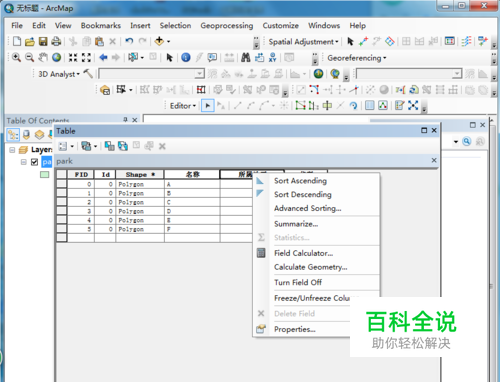This screenshot has width=500, height=382.
Task: Click the Fixed Zoom Out icon
Action: click(x=86, y=57)
